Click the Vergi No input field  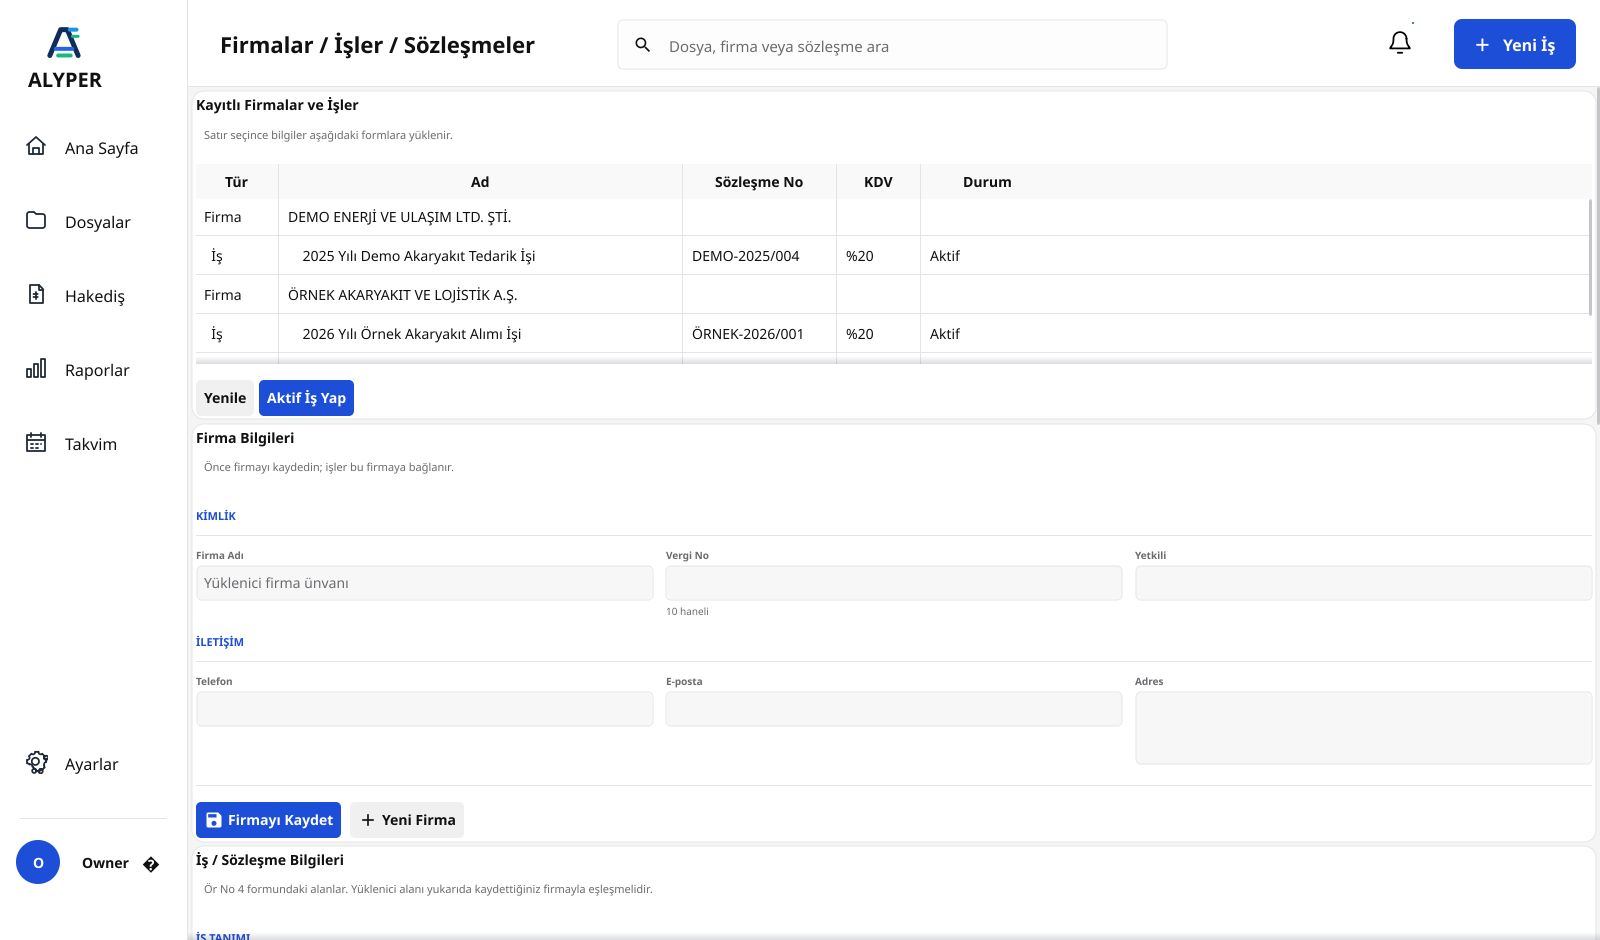click(893, 583)
